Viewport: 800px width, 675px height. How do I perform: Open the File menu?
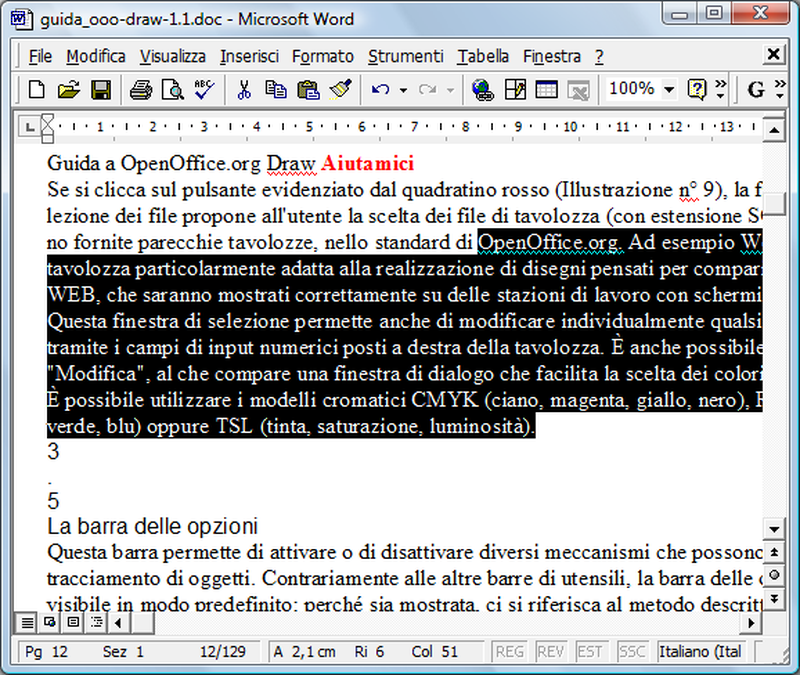tap(40, 56)
